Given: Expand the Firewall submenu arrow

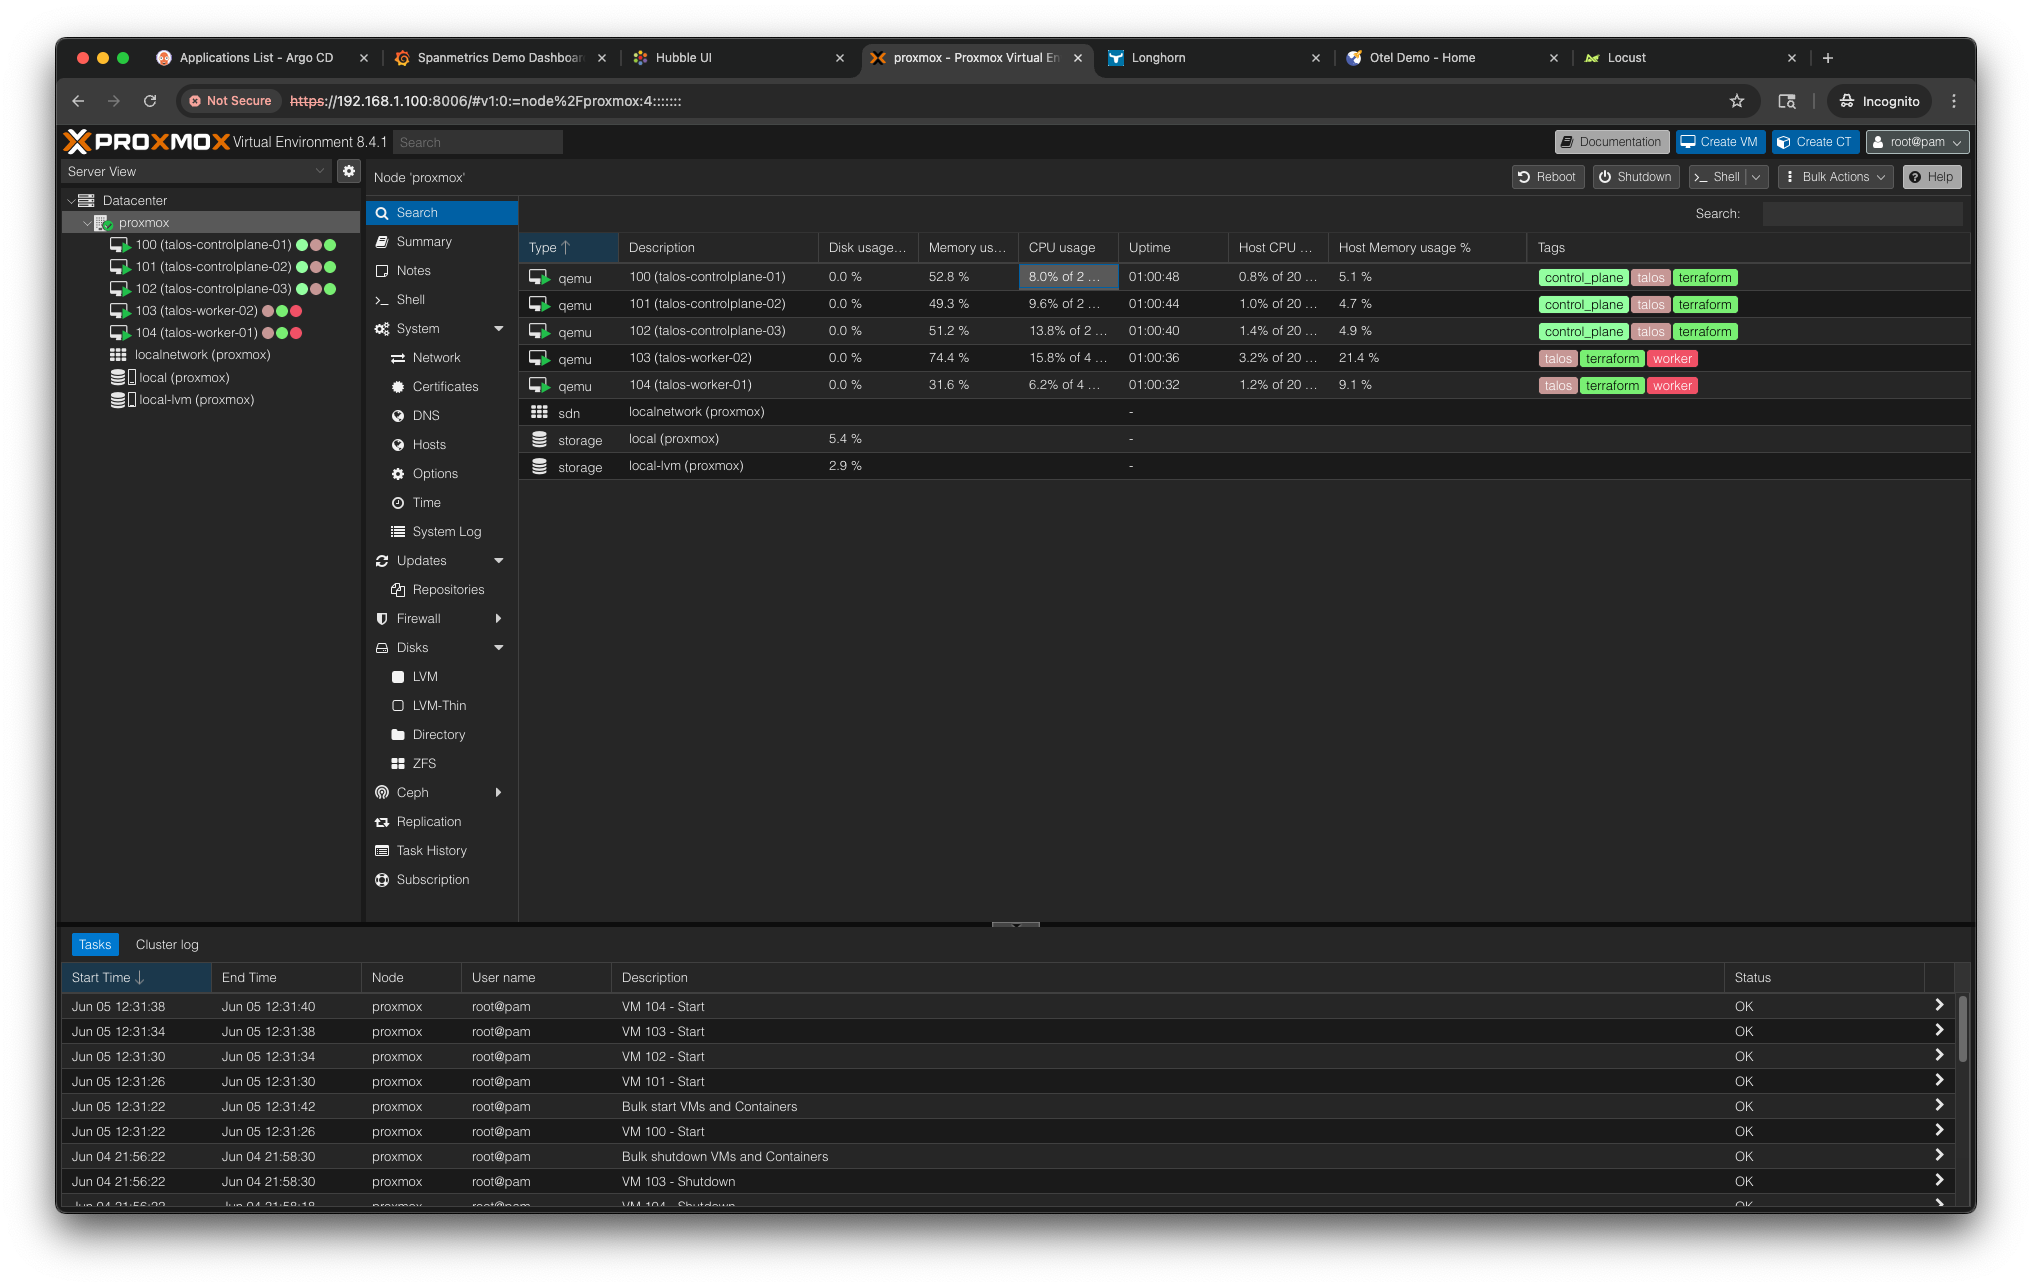Looking at the screenshot, I should 499,619.
